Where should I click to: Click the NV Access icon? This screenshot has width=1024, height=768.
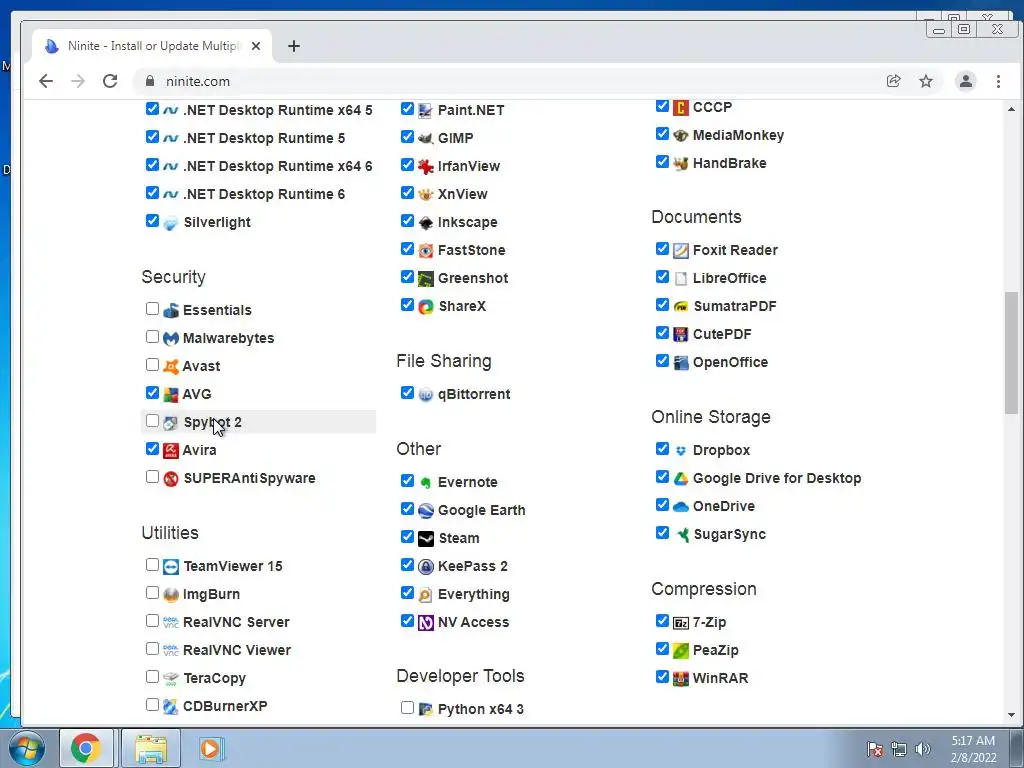[426, 623]
